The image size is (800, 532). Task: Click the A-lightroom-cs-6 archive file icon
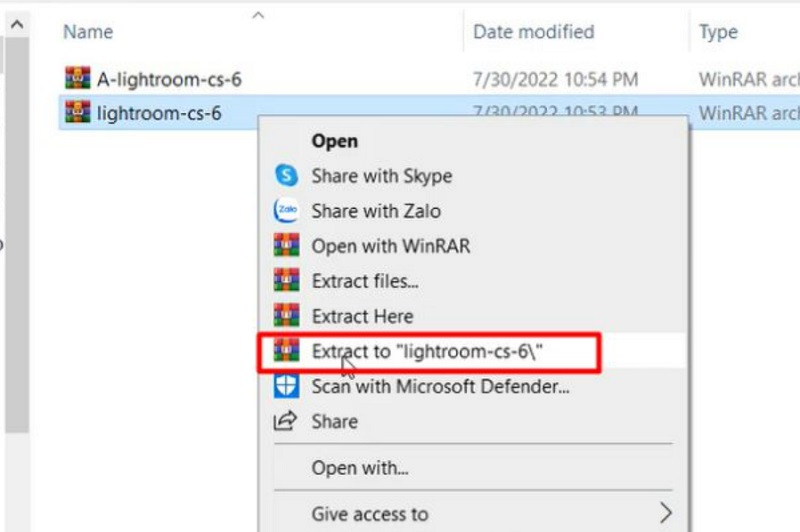(x=77, y=78)
